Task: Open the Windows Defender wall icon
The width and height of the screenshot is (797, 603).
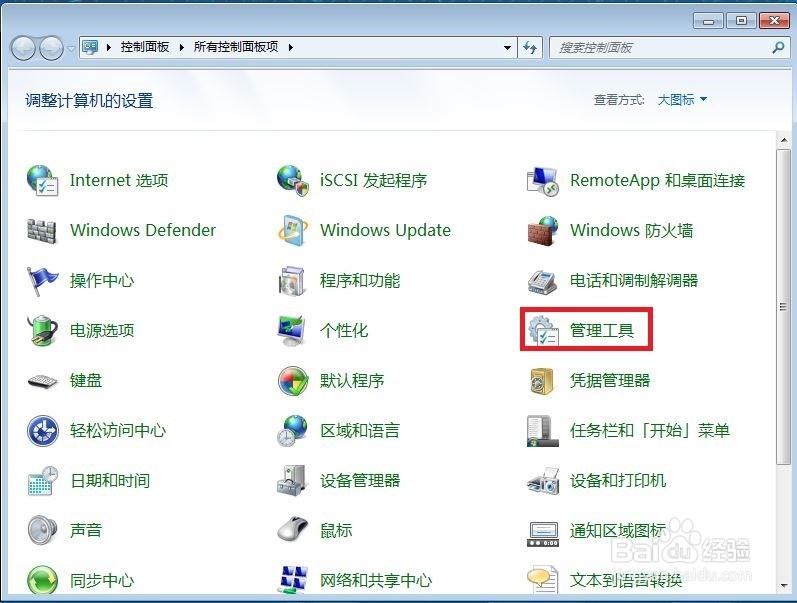Action: point(42,230)
